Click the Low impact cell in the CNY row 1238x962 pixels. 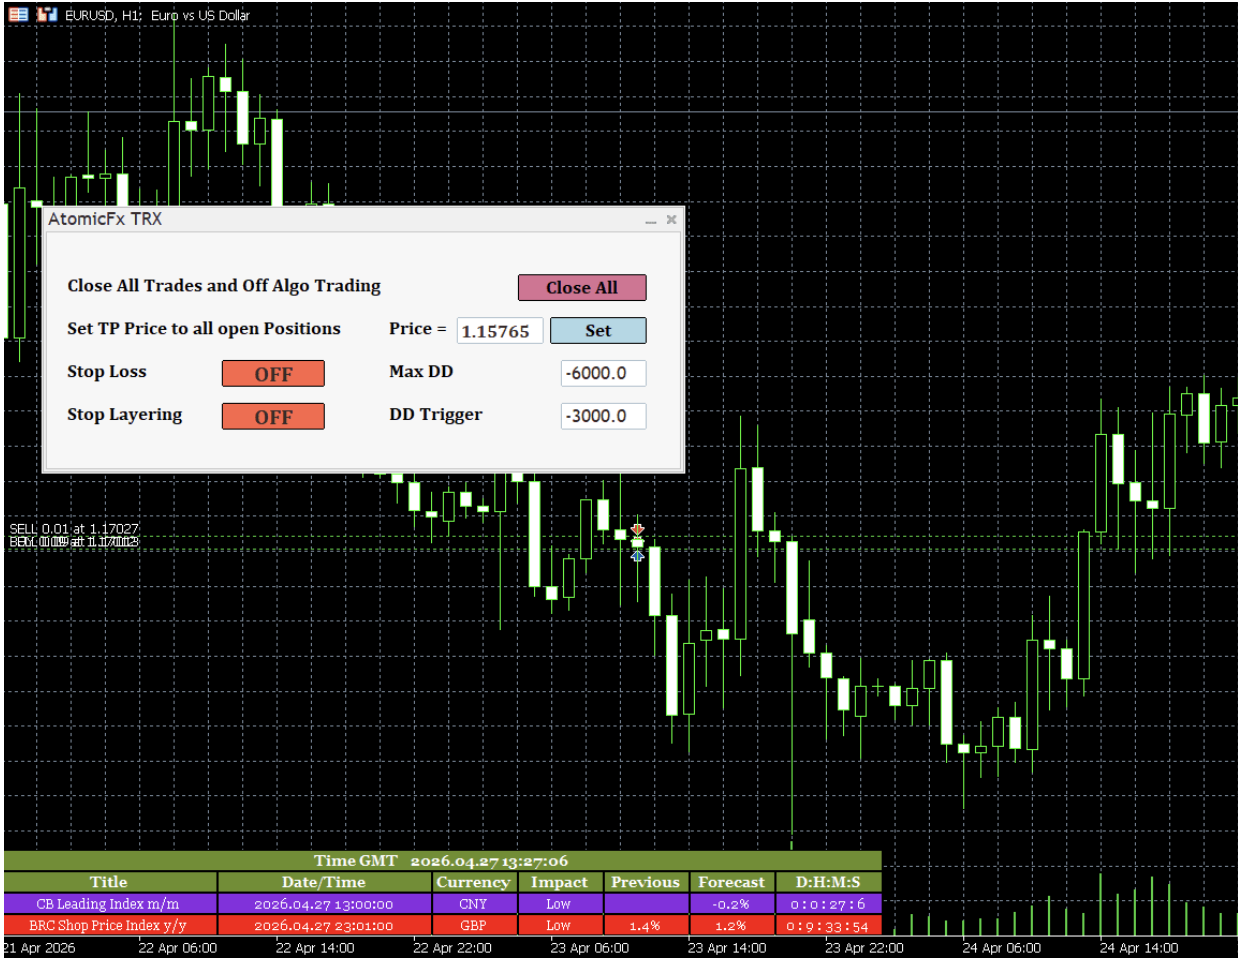(x=559, y=904)
